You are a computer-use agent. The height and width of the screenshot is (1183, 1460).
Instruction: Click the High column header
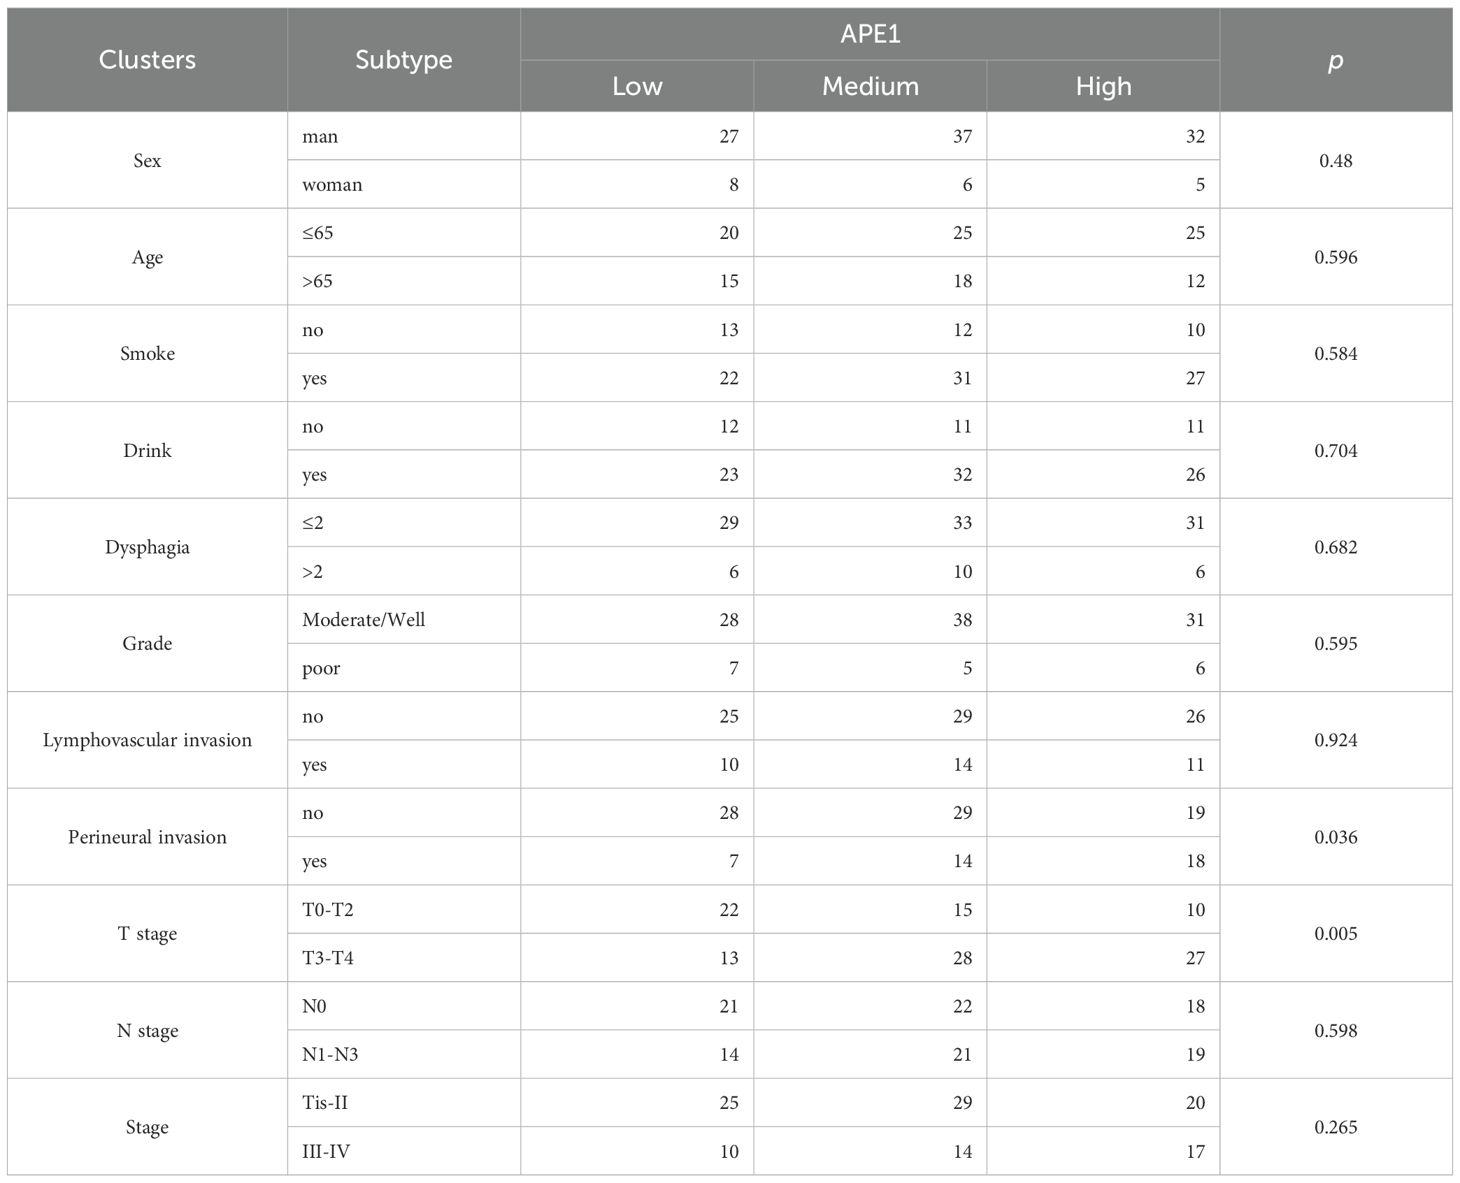pyautogui.click(x=1103, y=86)
